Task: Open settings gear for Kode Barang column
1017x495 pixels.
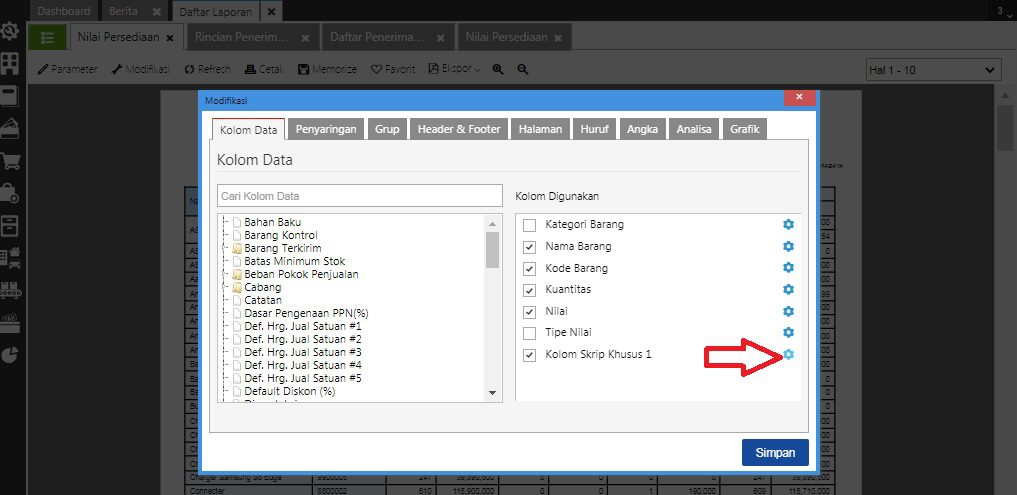Action: 788,267
